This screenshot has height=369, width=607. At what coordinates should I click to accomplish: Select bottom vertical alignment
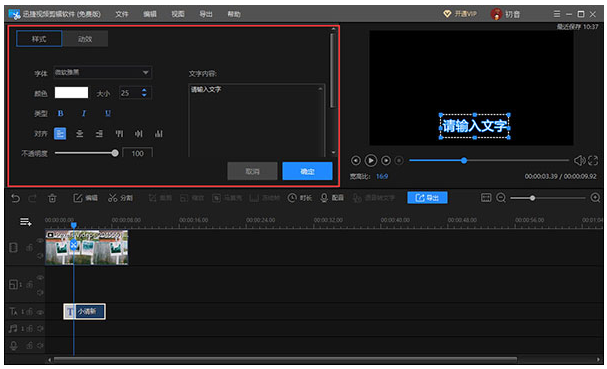[158, 134]
